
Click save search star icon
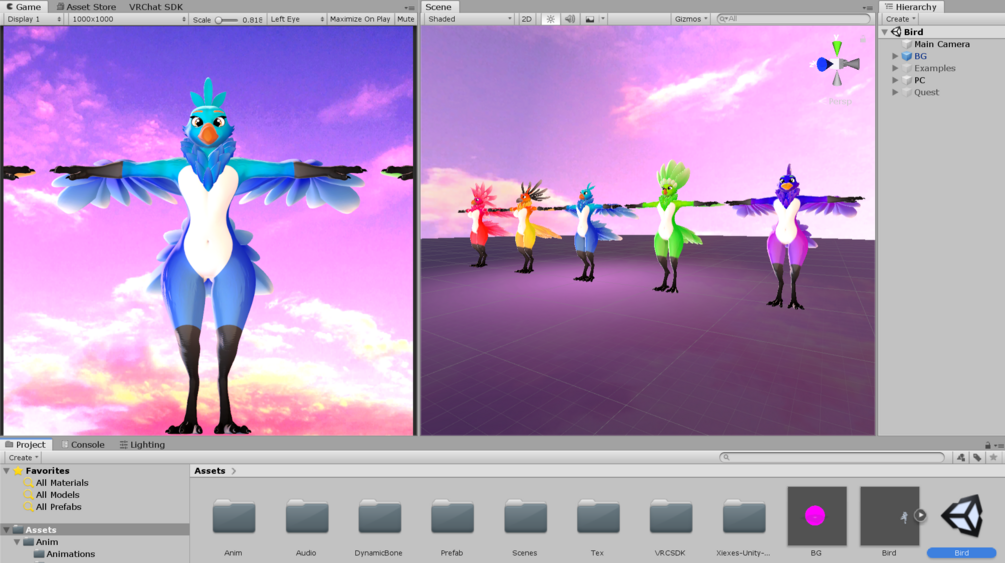coord(993,457)
